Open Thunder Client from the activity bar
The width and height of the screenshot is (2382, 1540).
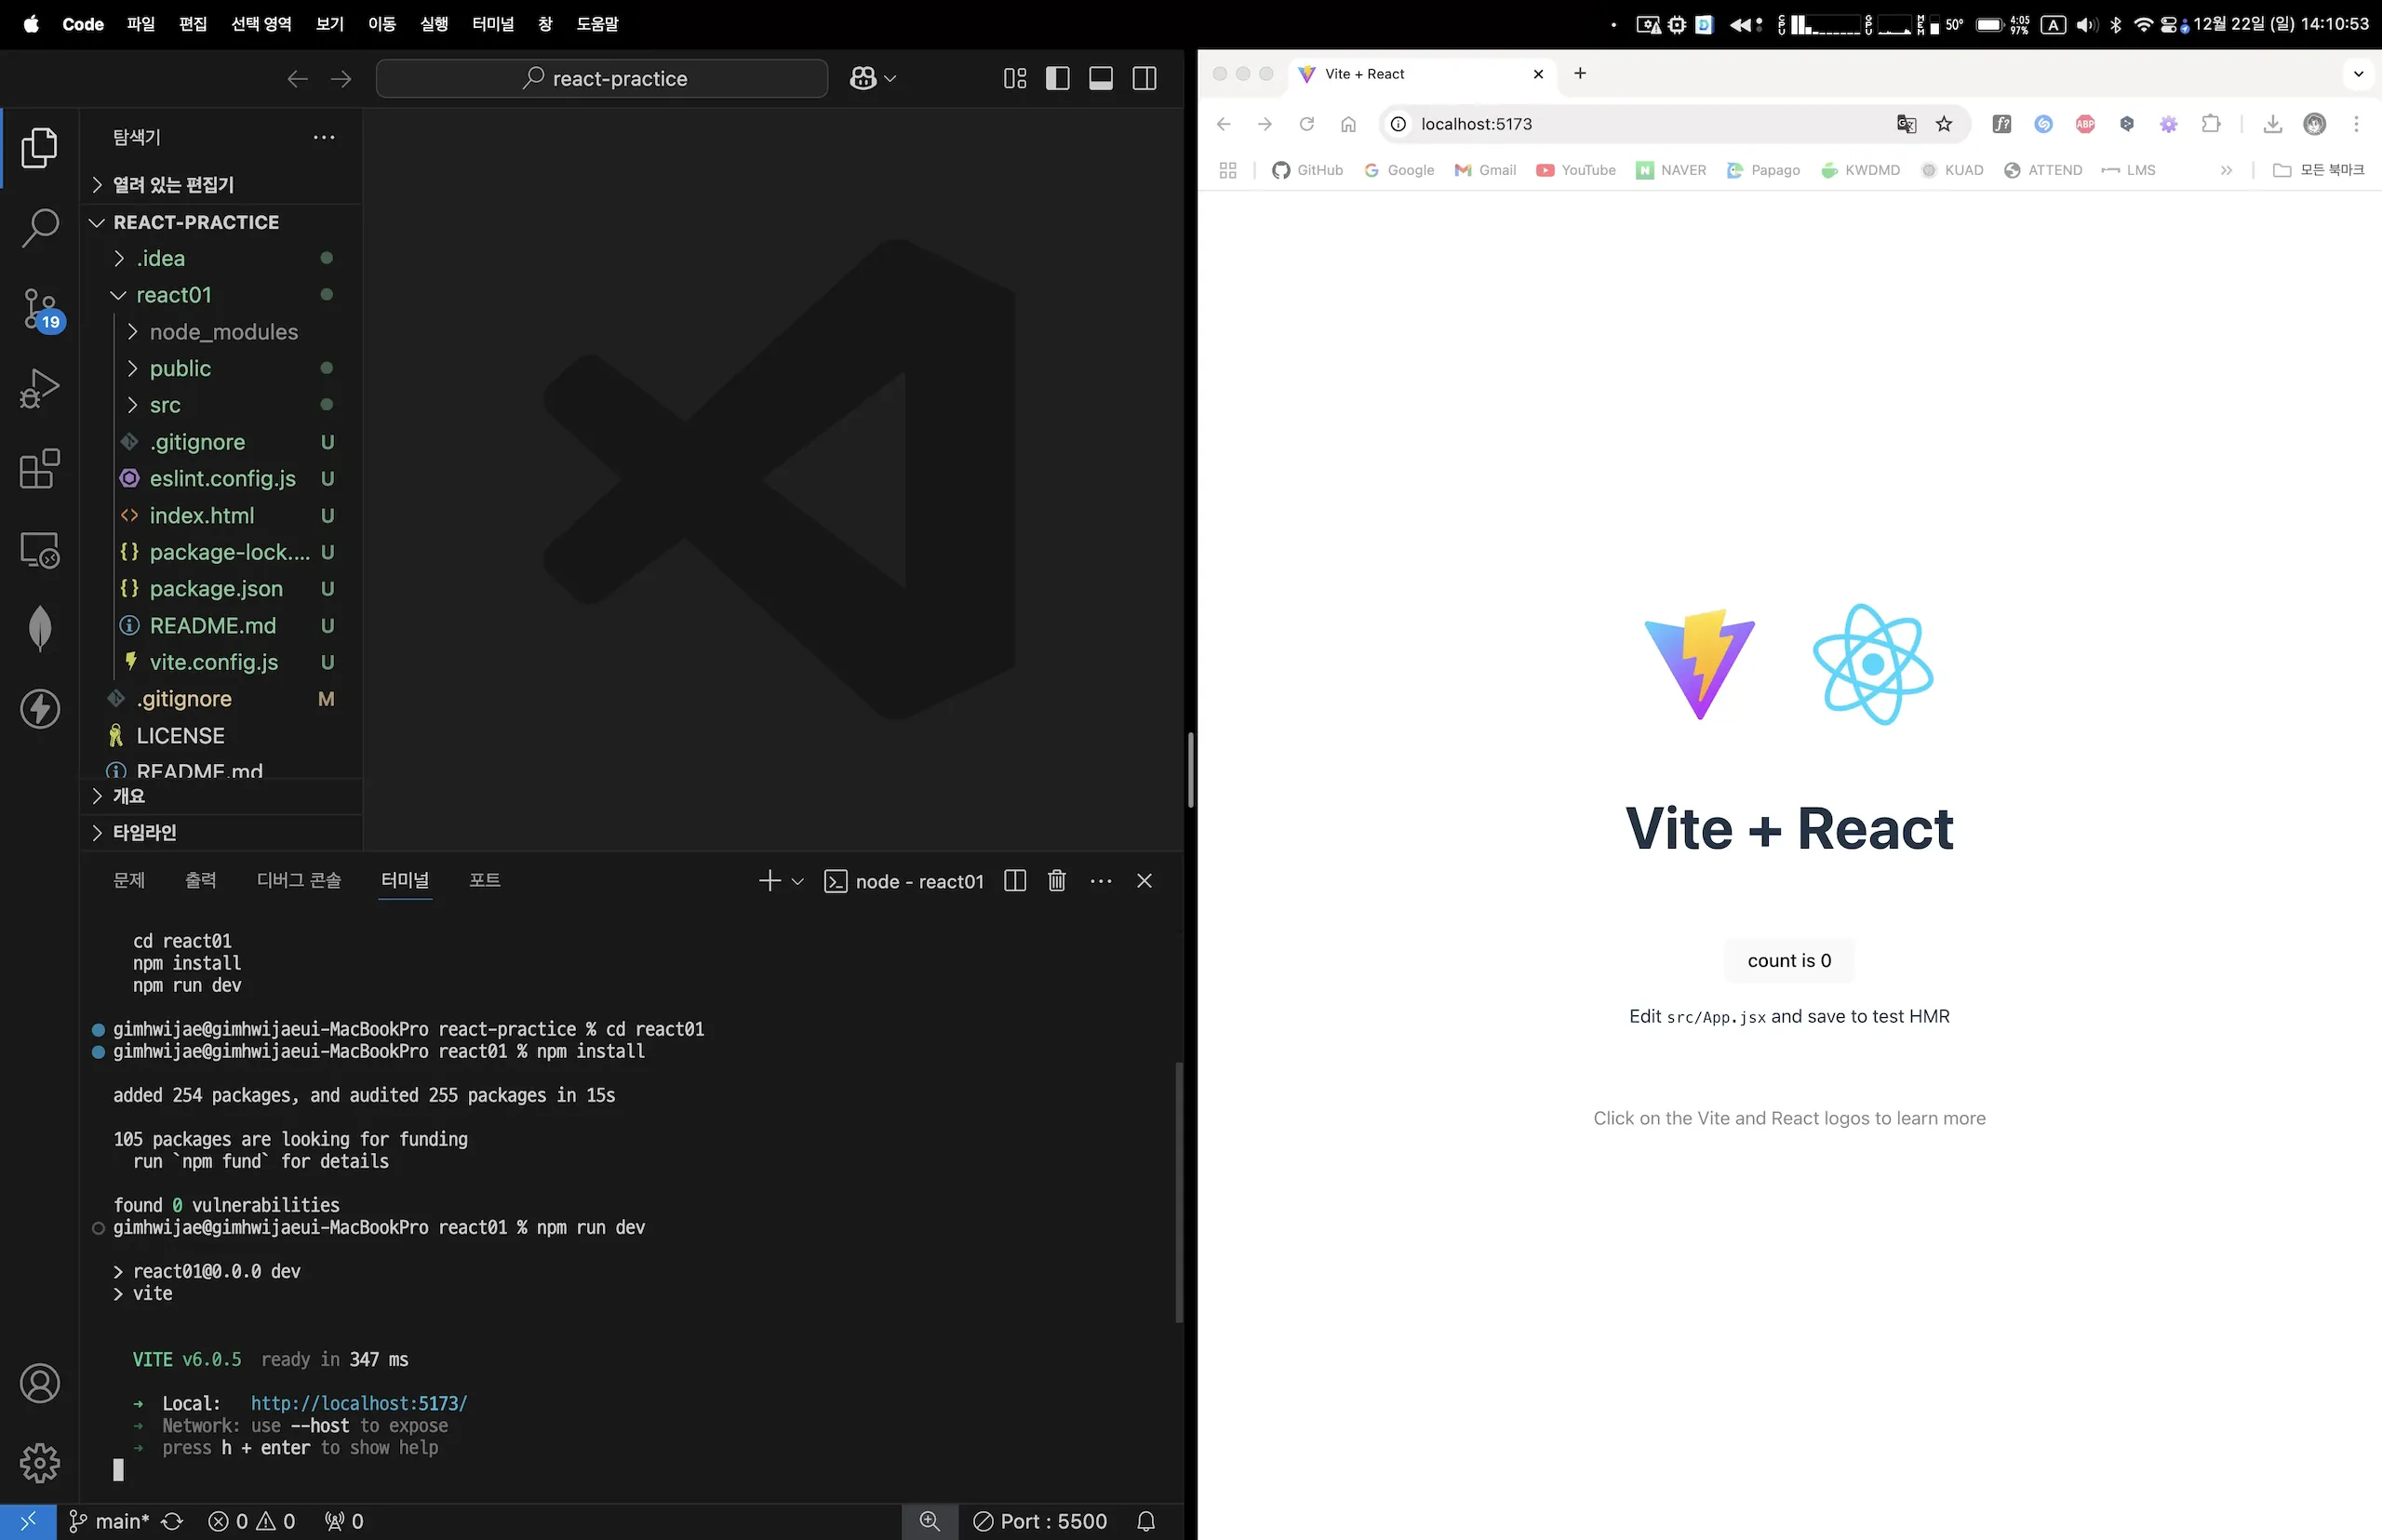40,709
